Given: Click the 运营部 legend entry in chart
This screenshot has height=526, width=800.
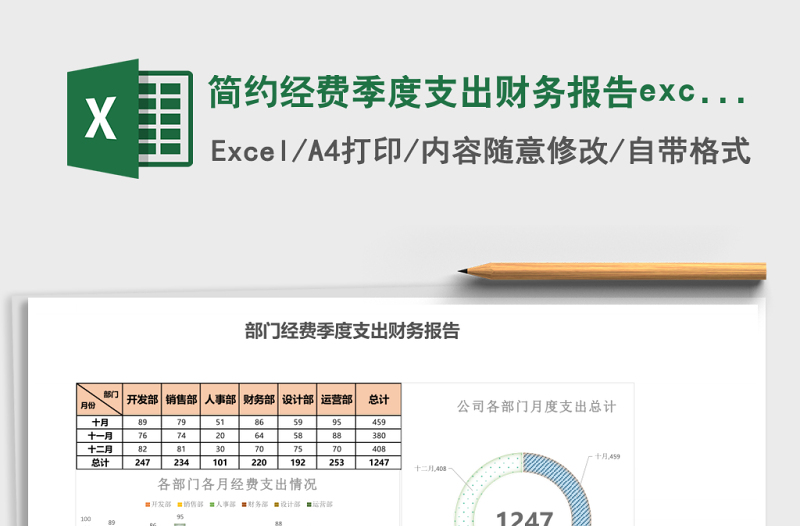Looking at the screenshot, I should (323, 505).
